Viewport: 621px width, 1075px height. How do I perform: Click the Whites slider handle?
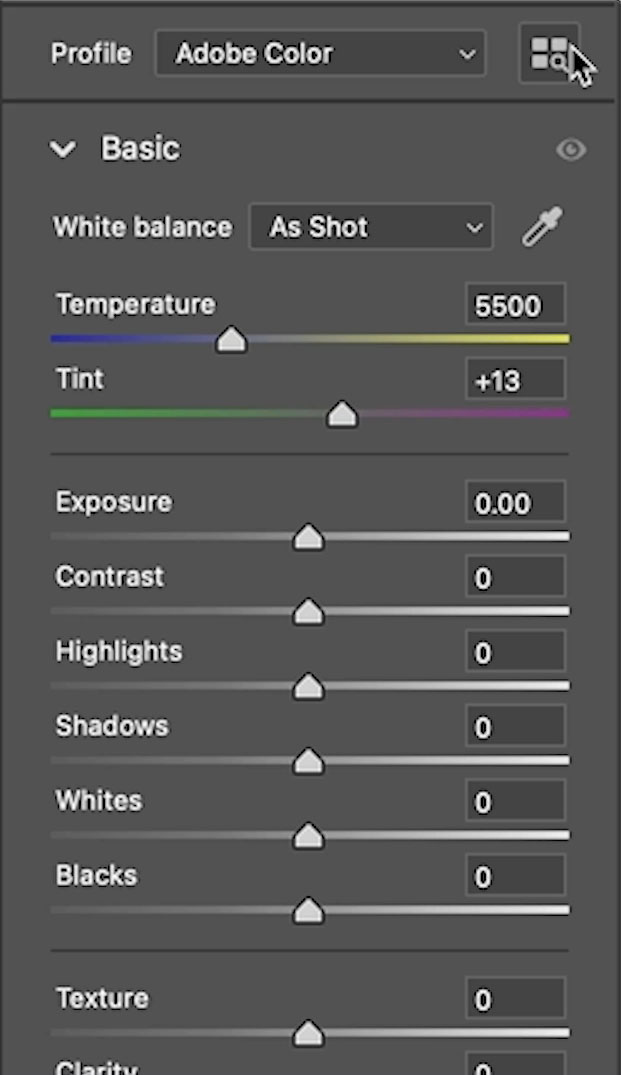(308, 836)
